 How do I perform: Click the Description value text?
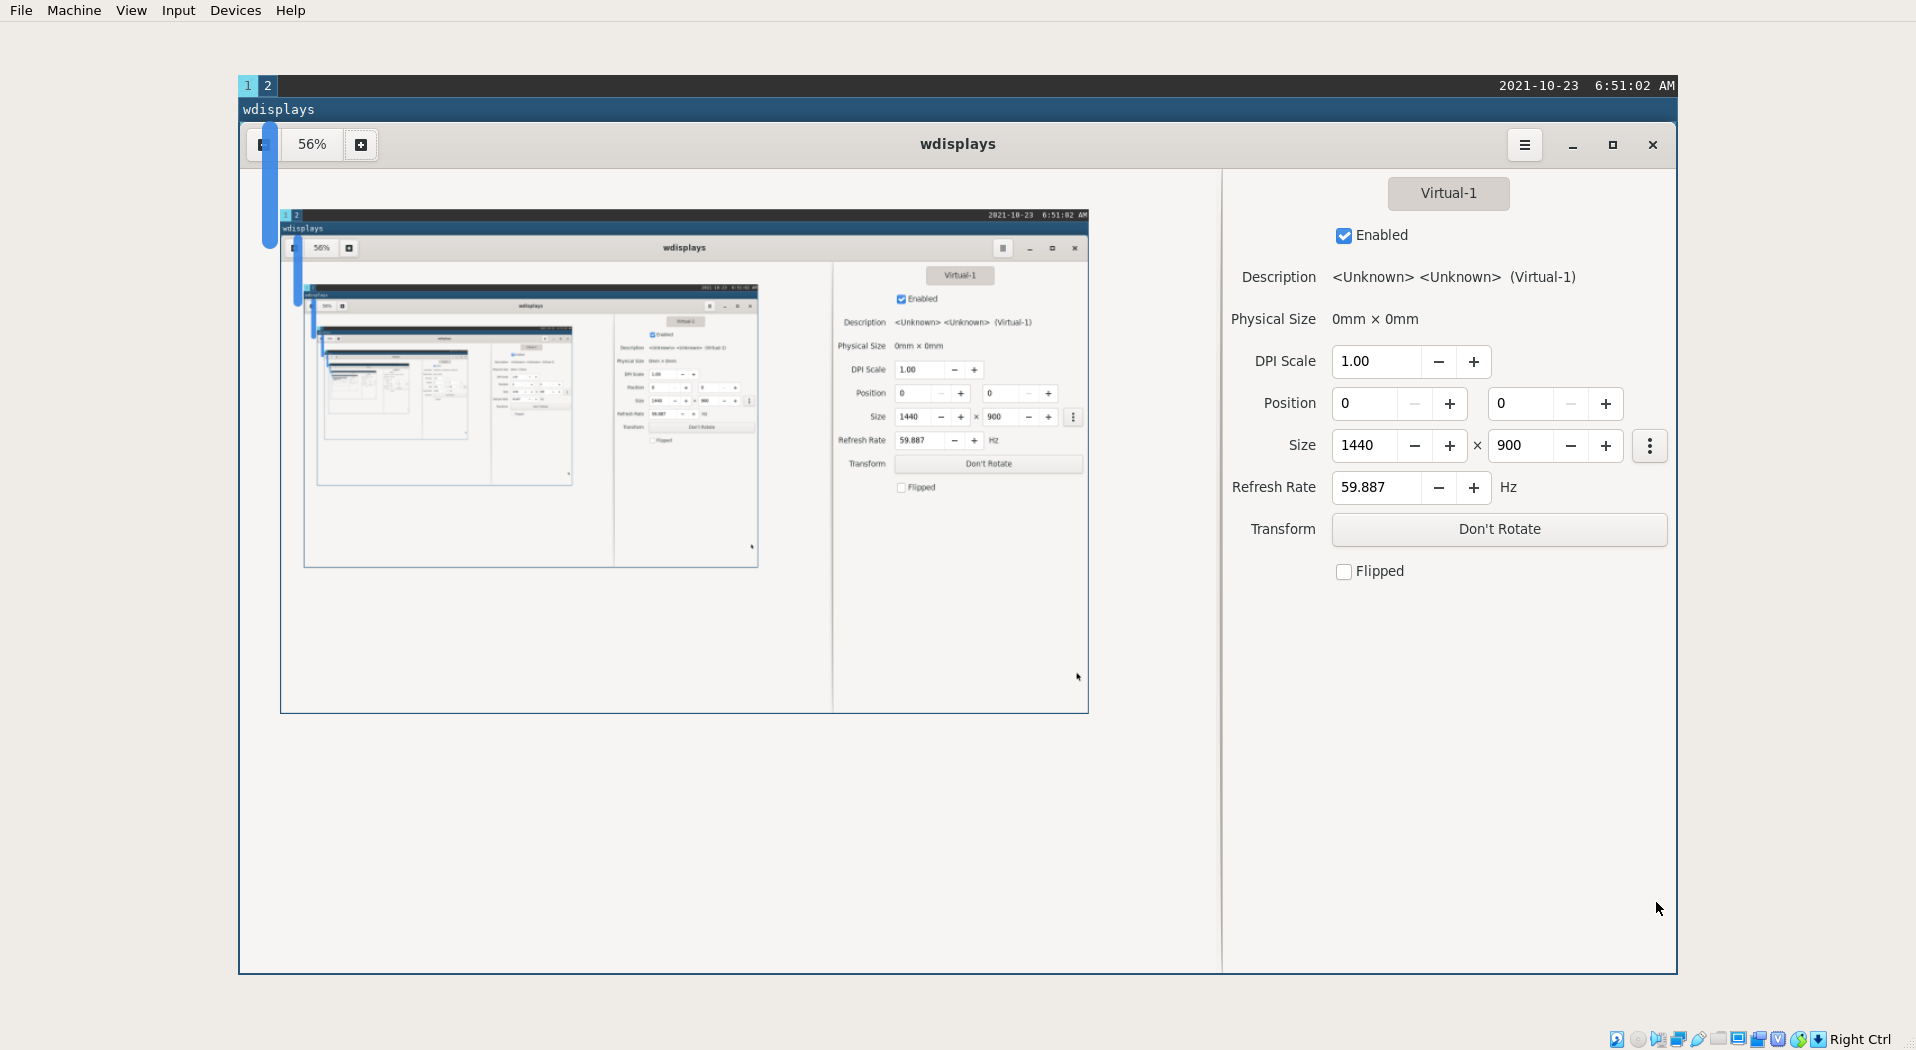1454,278
